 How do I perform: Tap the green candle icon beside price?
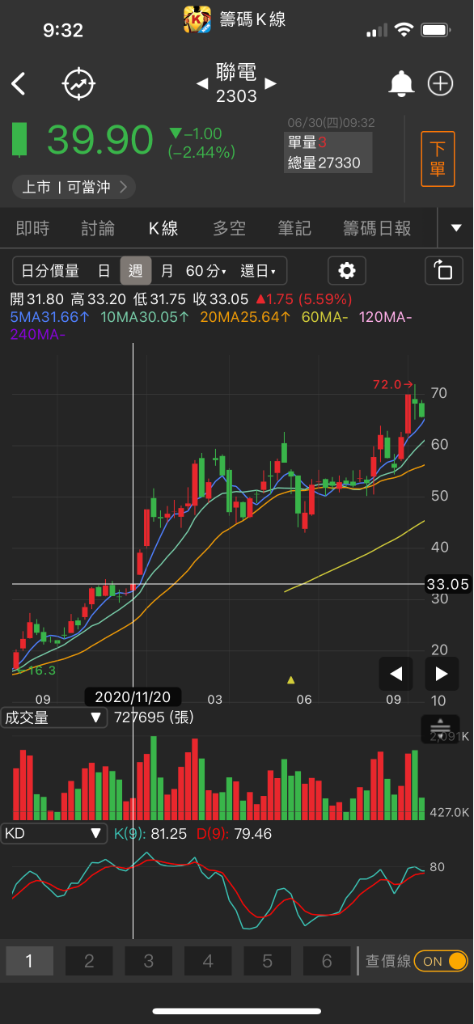[20, 139]
